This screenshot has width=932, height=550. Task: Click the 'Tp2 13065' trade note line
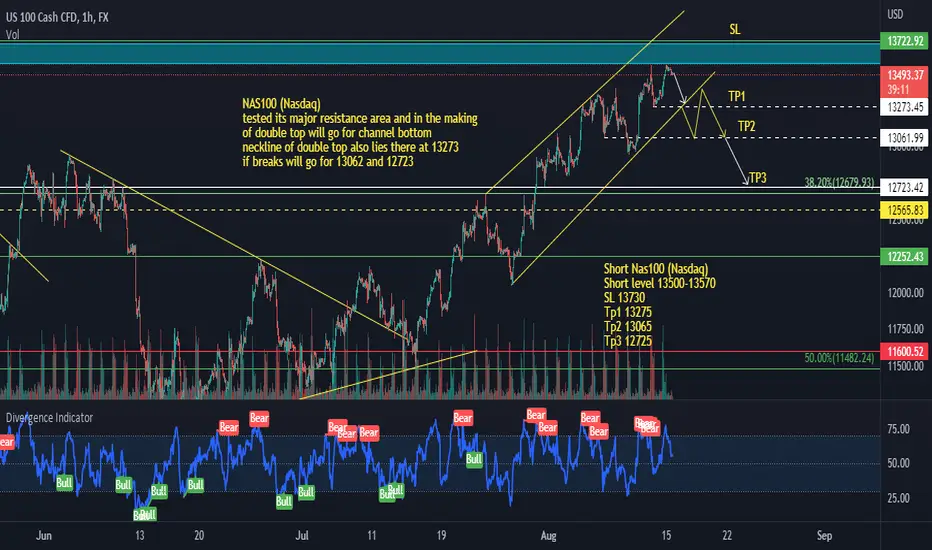(x=628, y=326)
